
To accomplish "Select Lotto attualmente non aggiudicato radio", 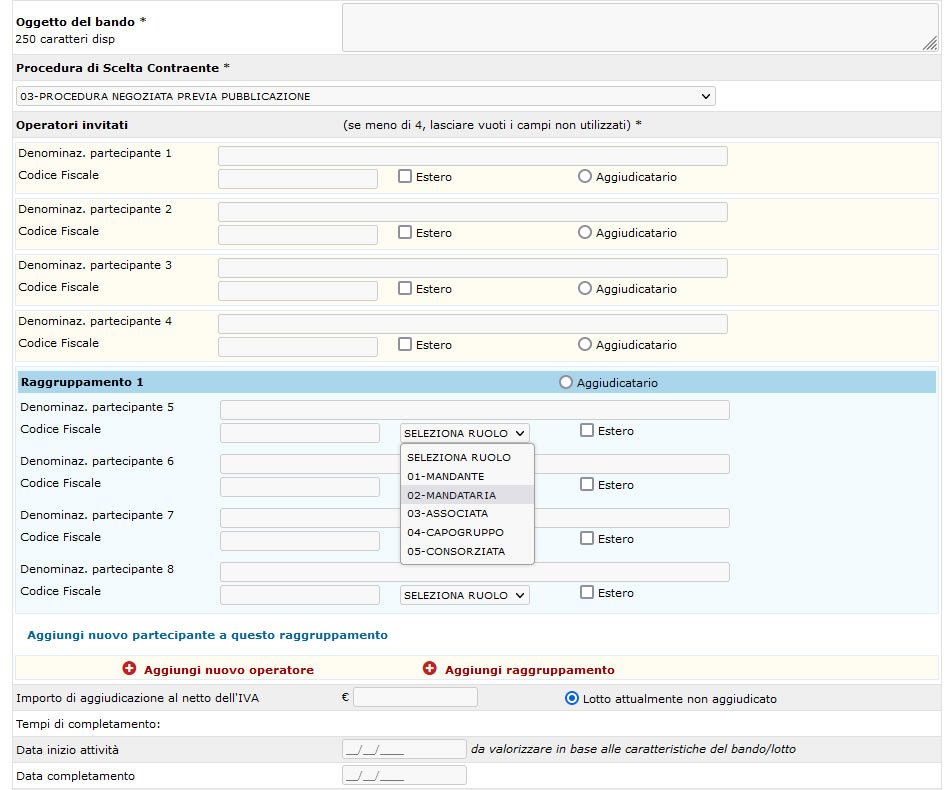I will (572, 698).
